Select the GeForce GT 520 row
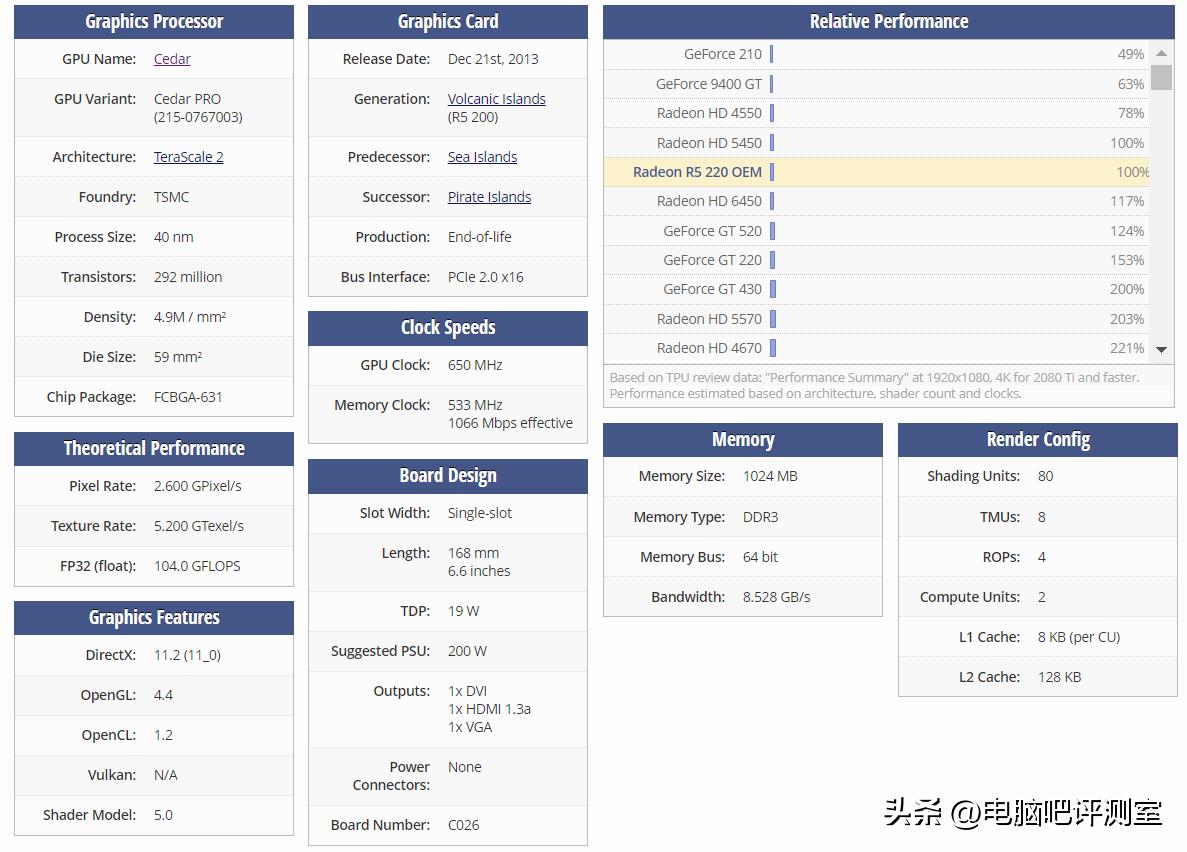This screenshot has height=852, width=1187. [877, 230]
